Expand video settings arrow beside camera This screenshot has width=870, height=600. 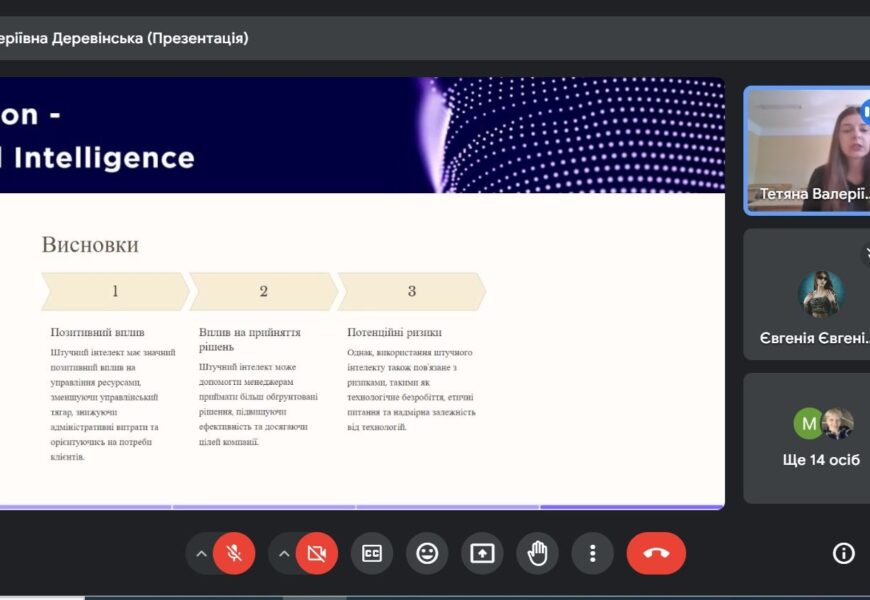click(284, 553)
